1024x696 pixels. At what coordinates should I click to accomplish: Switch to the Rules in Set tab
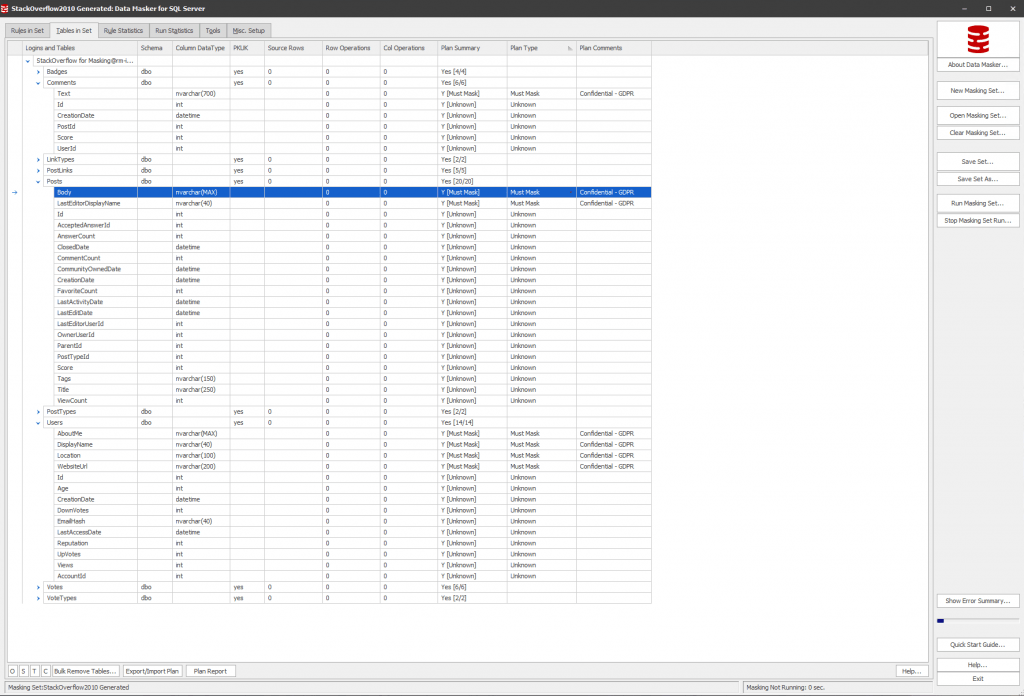pos(27,31)
